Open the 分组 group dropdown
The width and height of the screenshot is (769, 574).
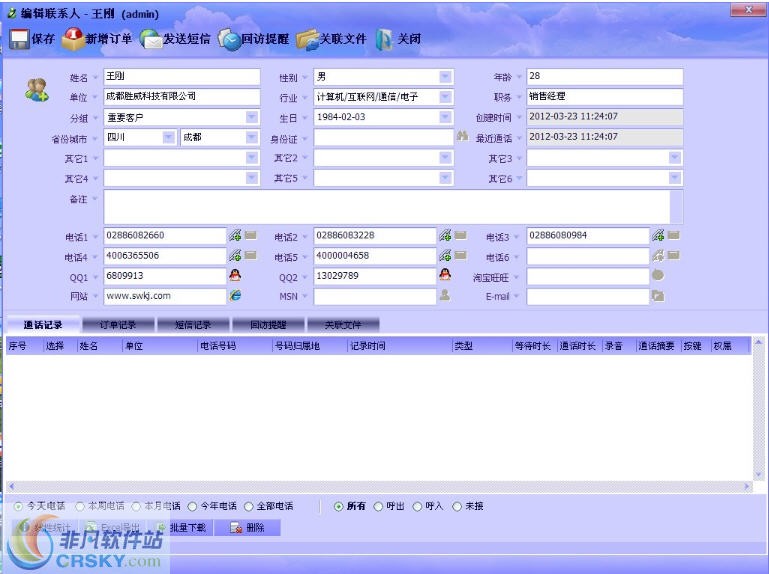coord(252,117)
